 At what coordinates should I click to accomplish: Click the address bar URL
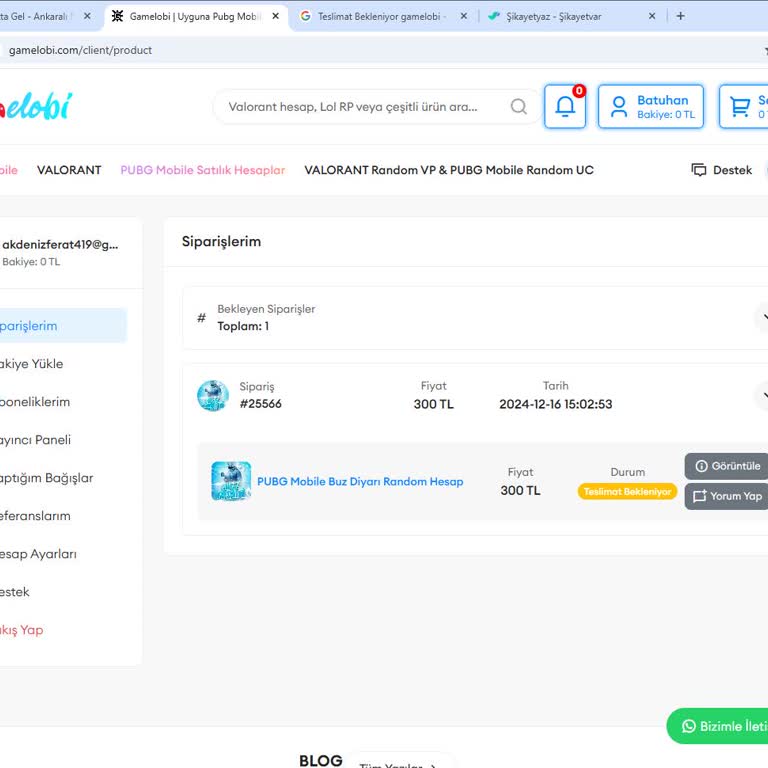(80, 50)
